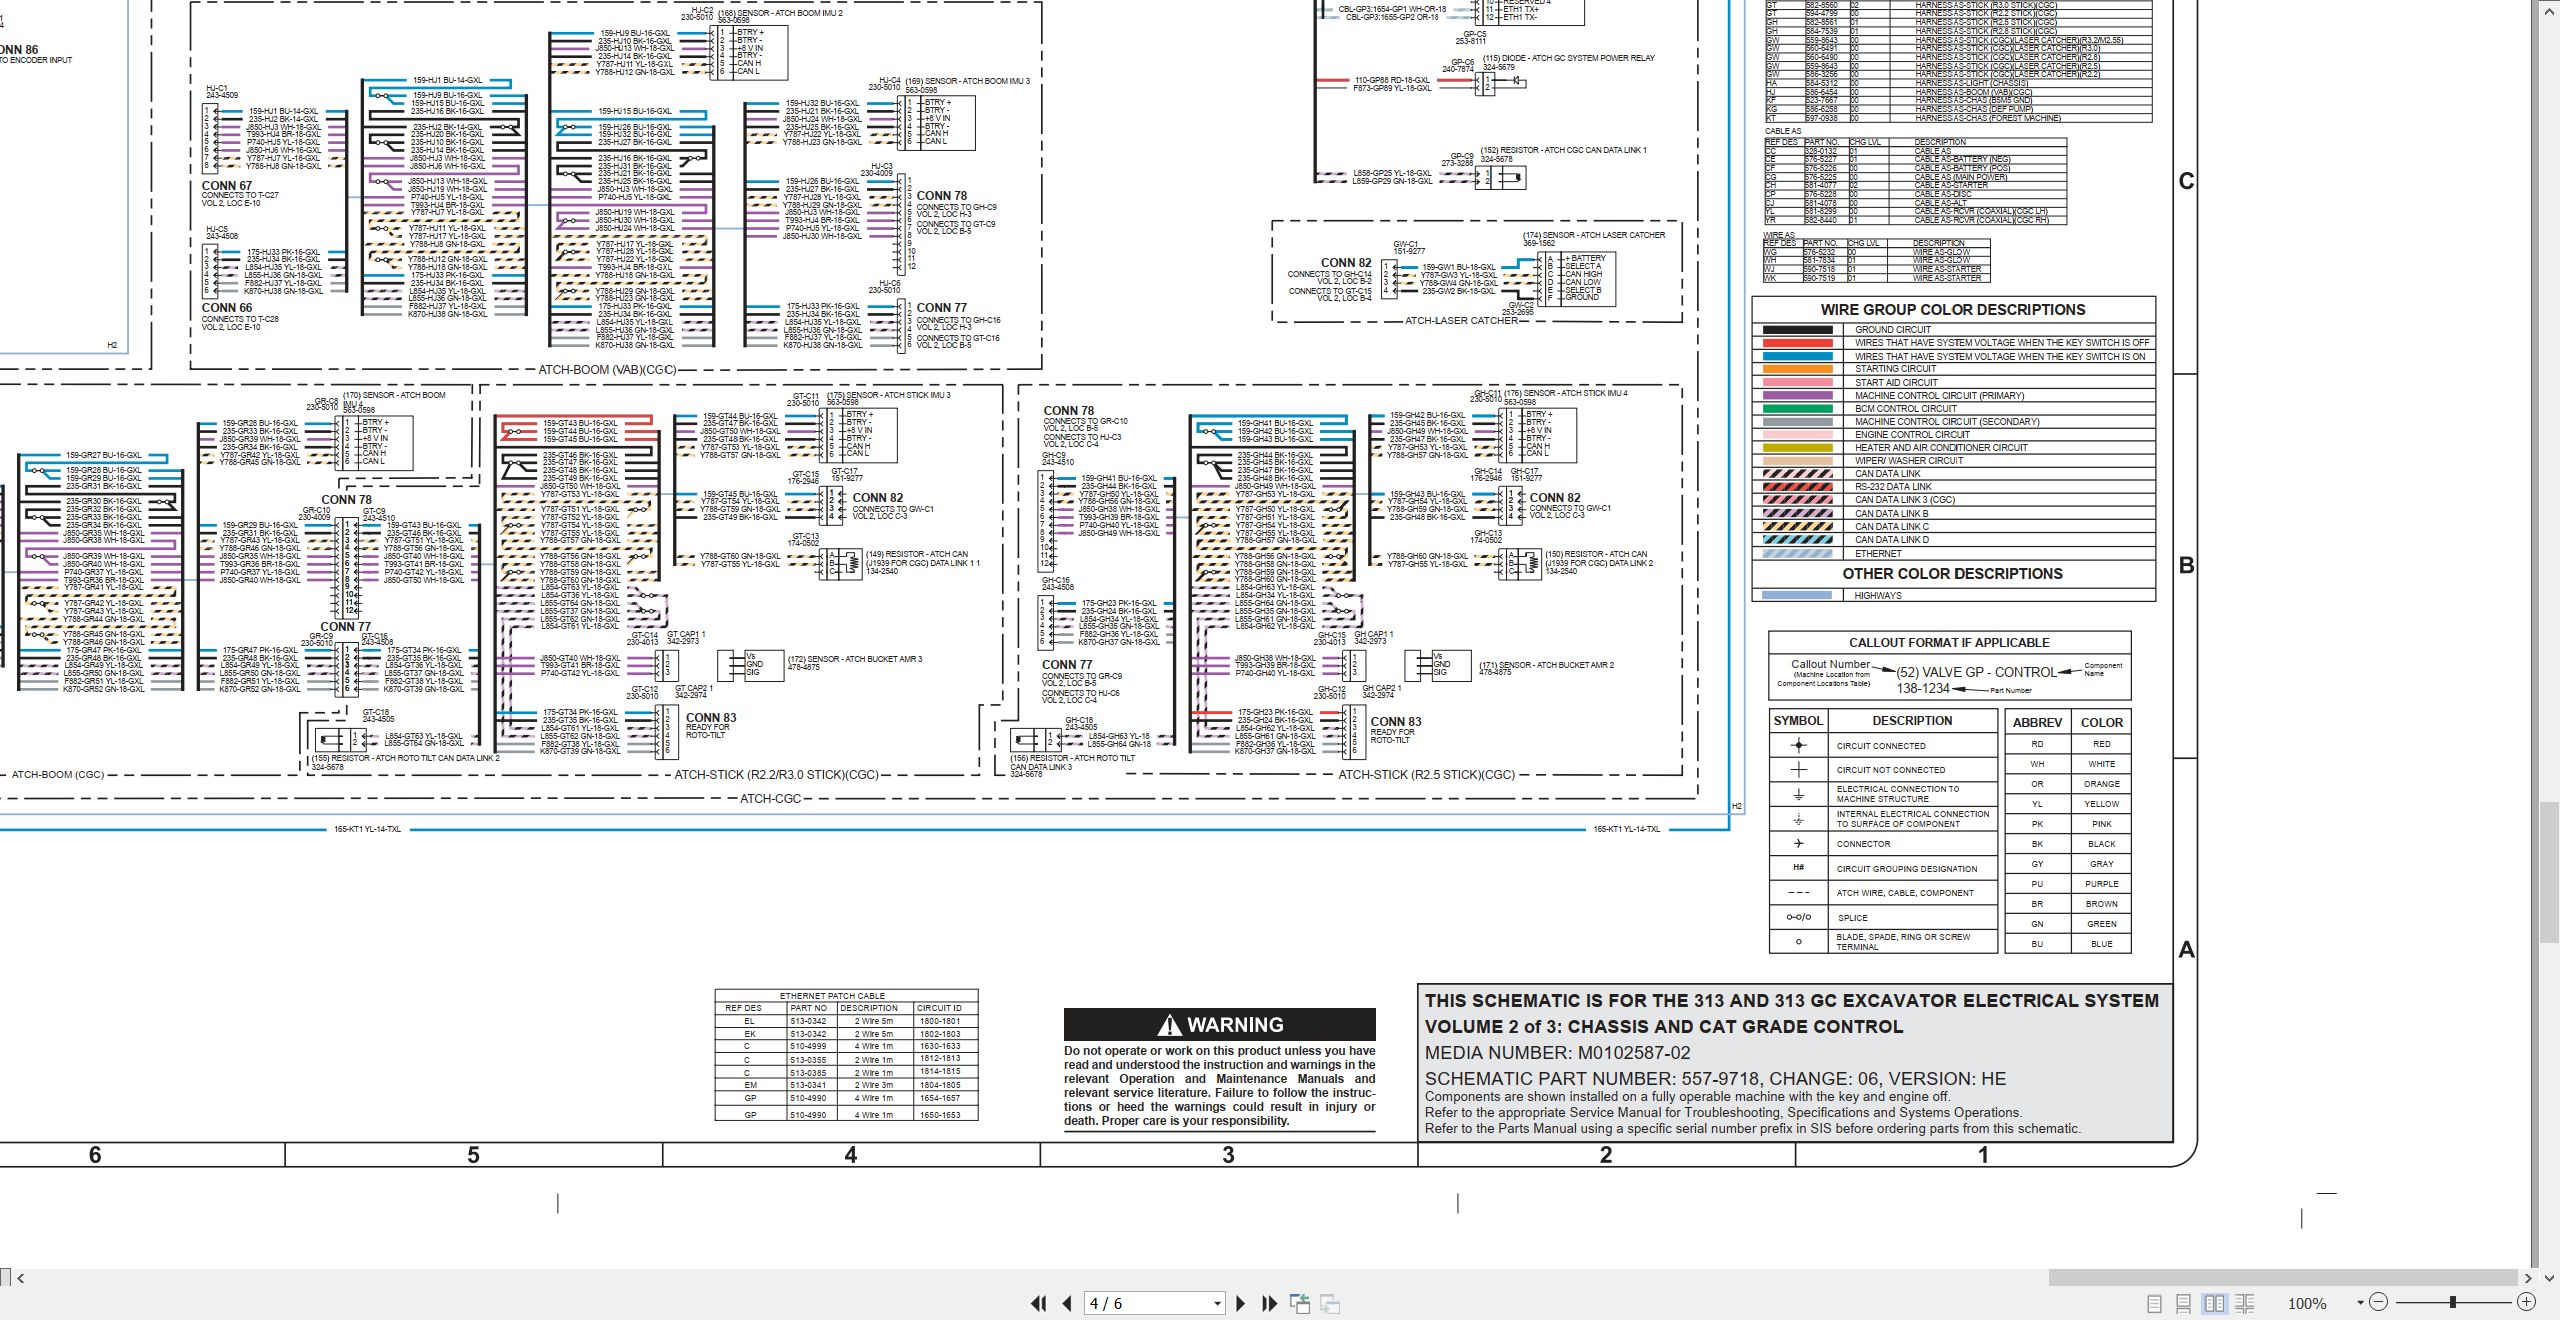2560x1320 pixels.
Task: Click the zoom in plus button
Action: coord(2526,1302)
